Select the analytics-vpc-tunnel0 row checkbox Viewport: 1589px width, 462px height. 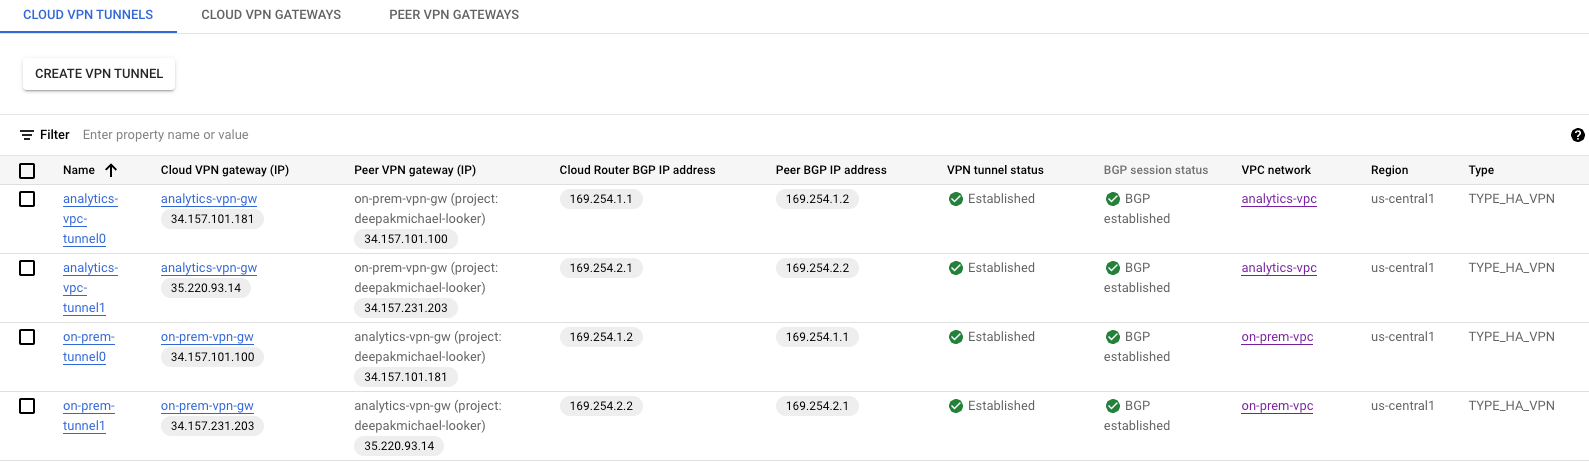tap(27, 199)
